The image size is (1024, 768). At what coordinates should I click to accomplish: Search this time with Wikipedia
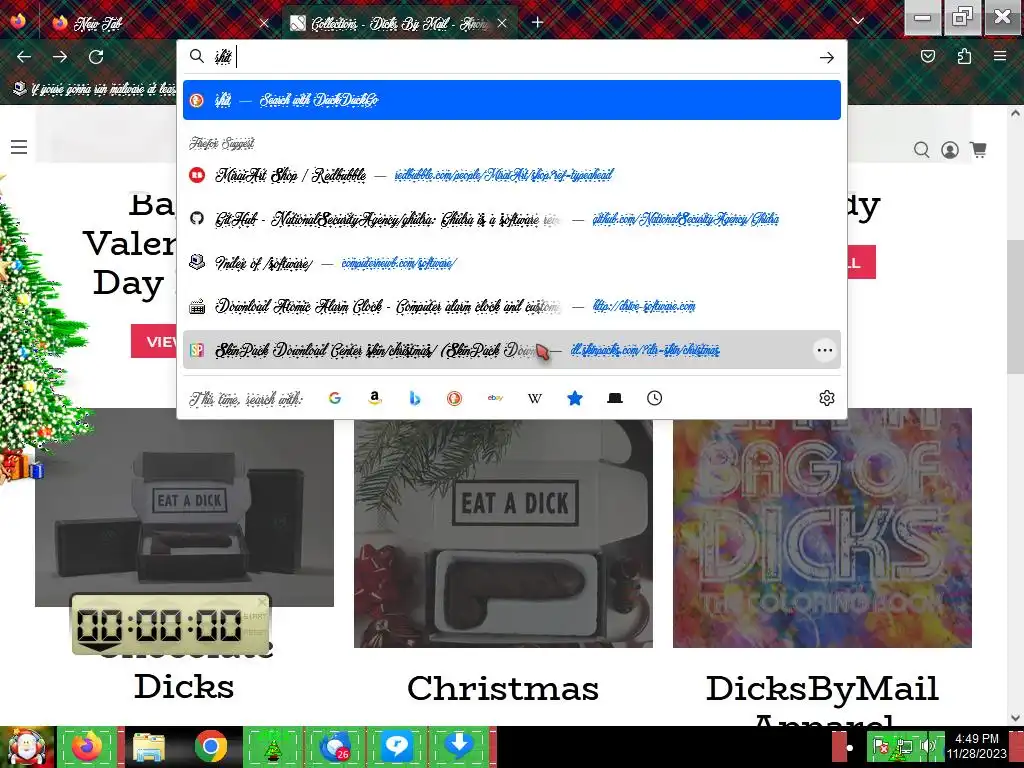tap(535, 398)
